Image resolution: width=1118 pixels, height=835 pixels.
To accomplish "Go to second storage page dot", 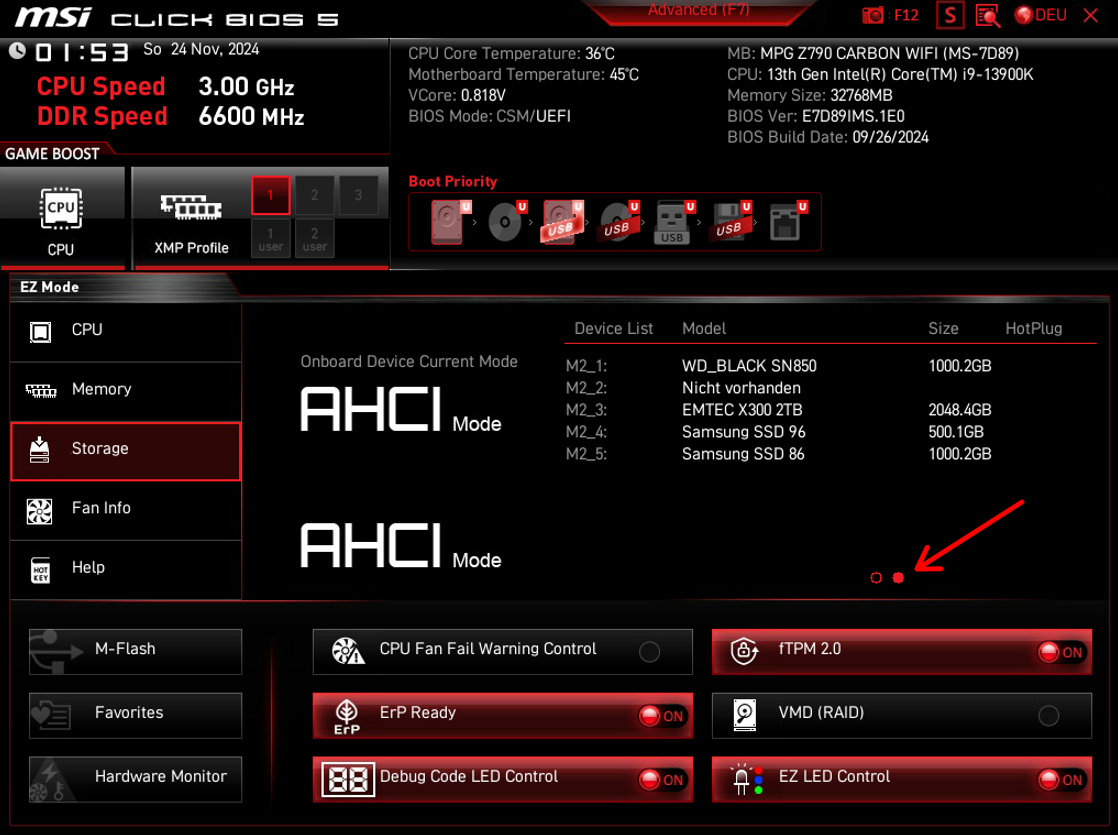I will pos(898,578).
